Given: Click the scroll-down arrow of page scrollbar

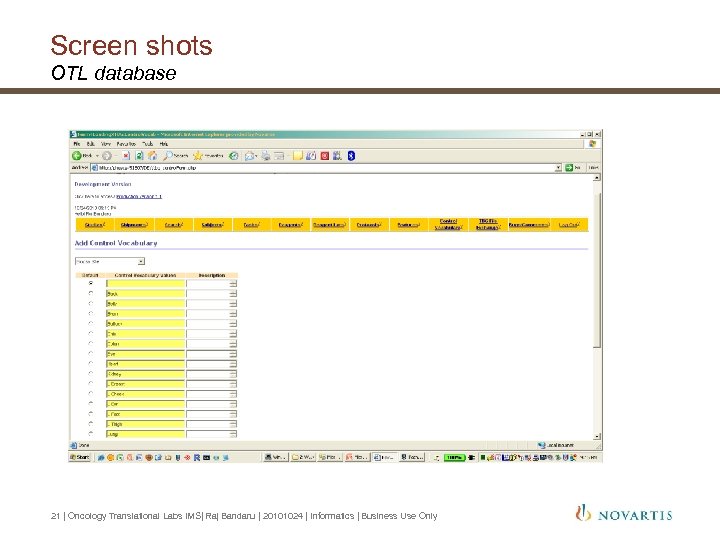Looking at the screenshot, I should (597, 436).
